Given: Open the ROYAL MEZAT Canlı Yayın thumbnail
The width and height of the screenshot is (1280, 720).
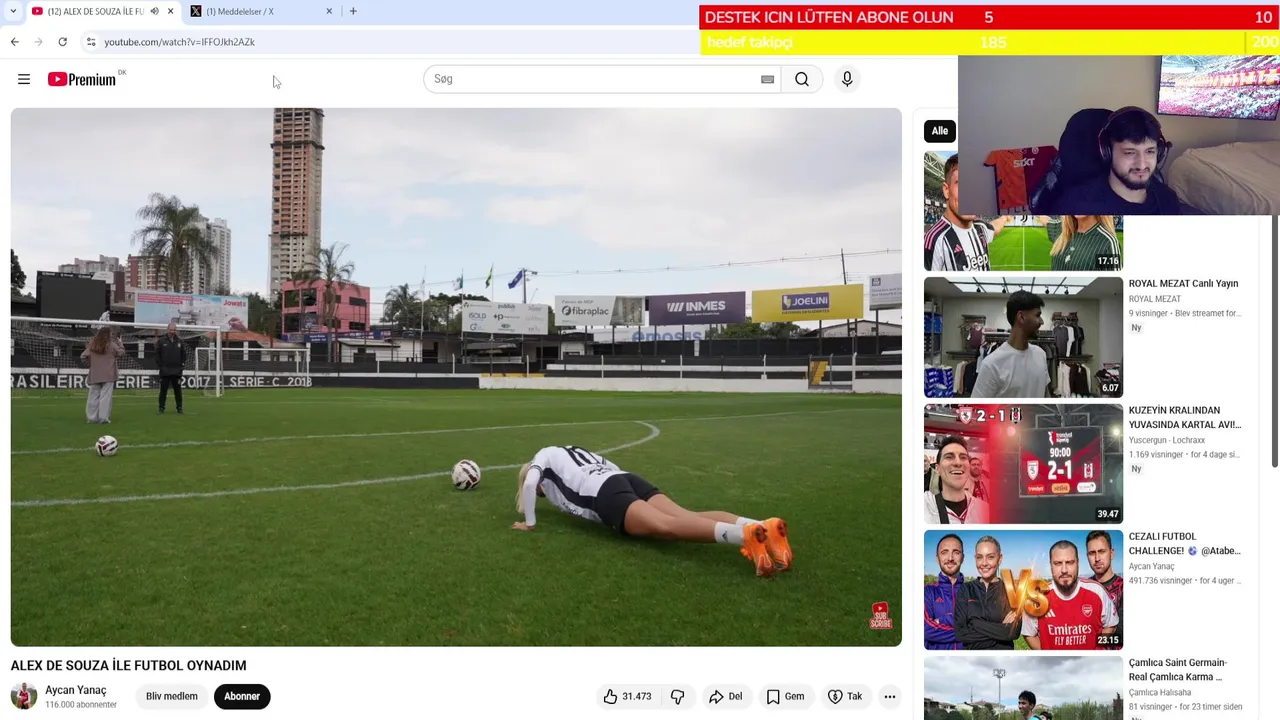Looking at the screenshot, I should pos(1023,337).
